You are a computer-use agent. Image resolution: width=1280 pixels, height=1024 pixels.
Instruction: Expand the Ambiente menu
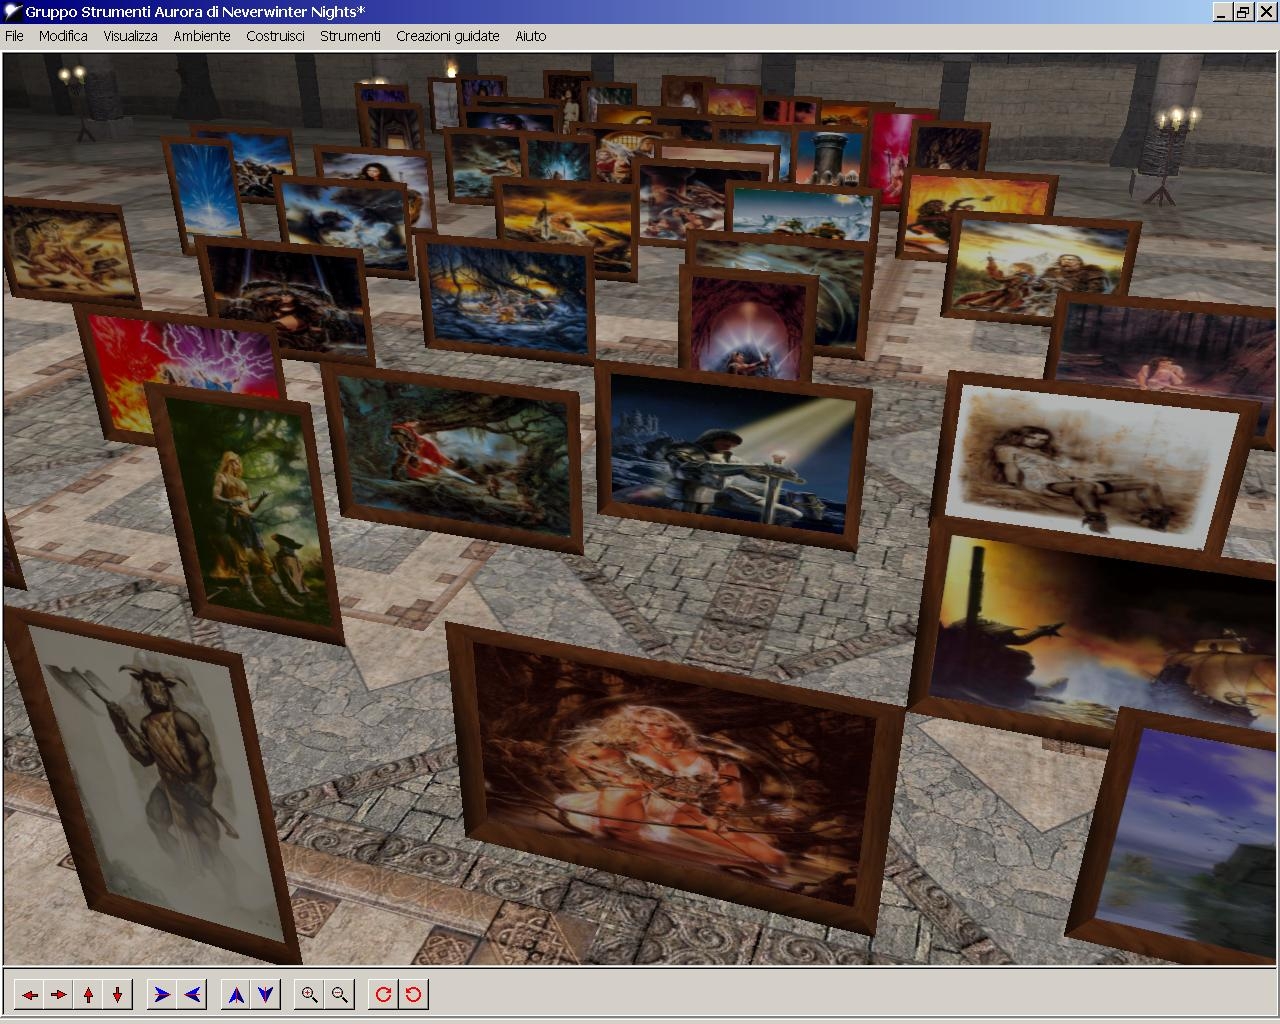202,36
